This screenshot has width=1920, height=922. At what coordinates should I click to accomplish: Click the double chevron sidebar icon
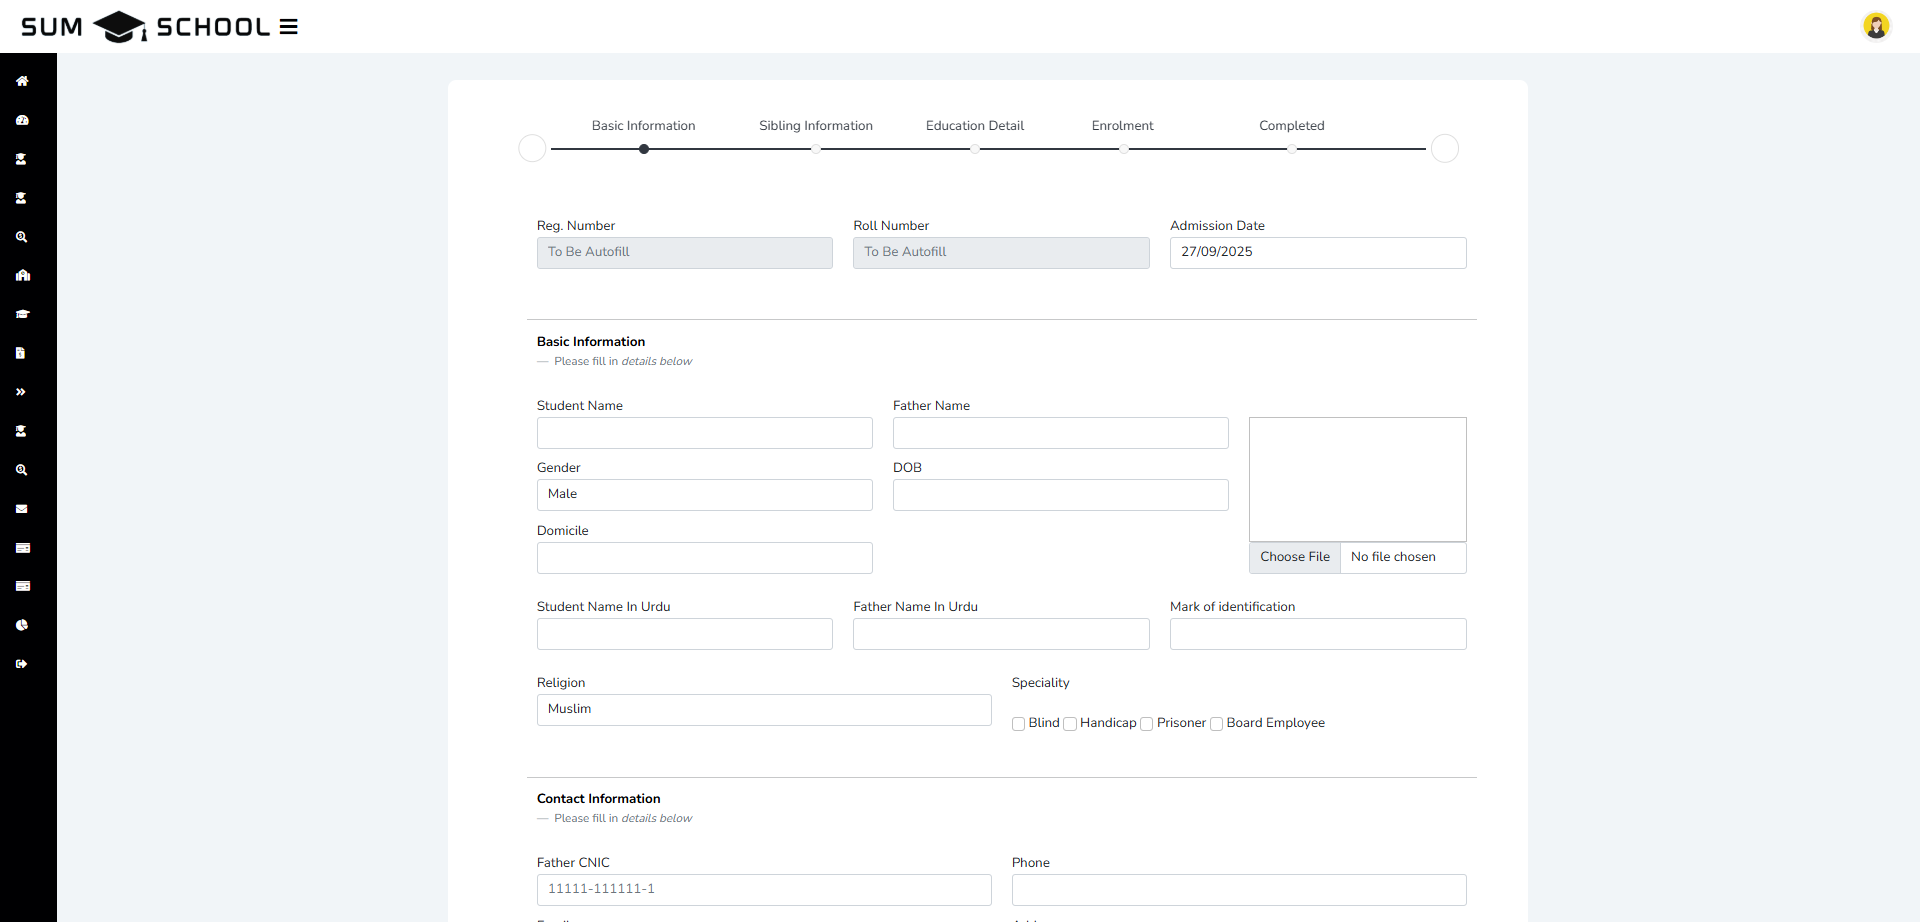coord(21,392)
